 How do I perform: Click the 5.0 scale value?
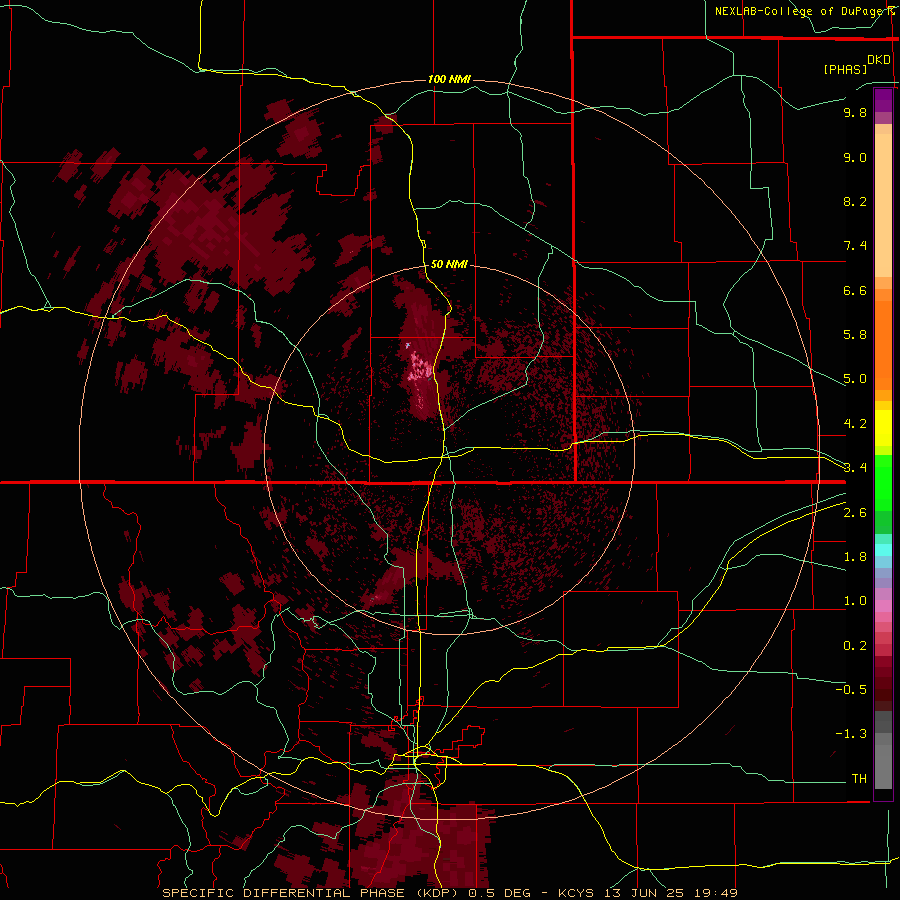click(855, 379)
